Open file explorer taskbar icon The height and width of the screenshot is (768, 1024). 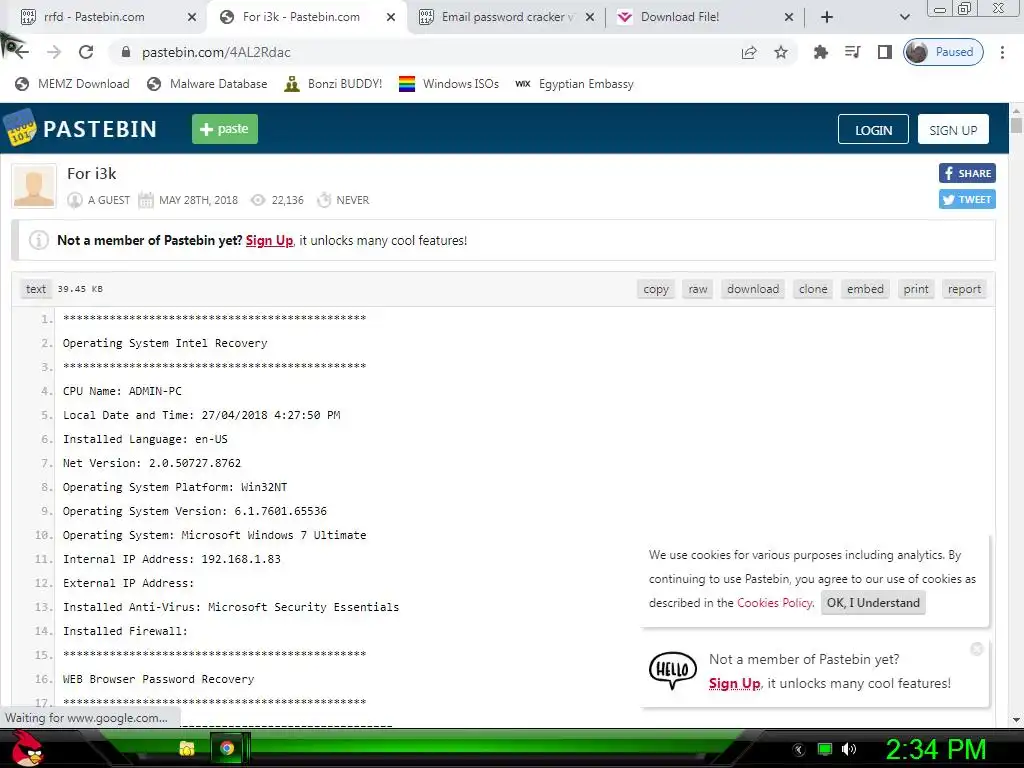click(187, 748)
